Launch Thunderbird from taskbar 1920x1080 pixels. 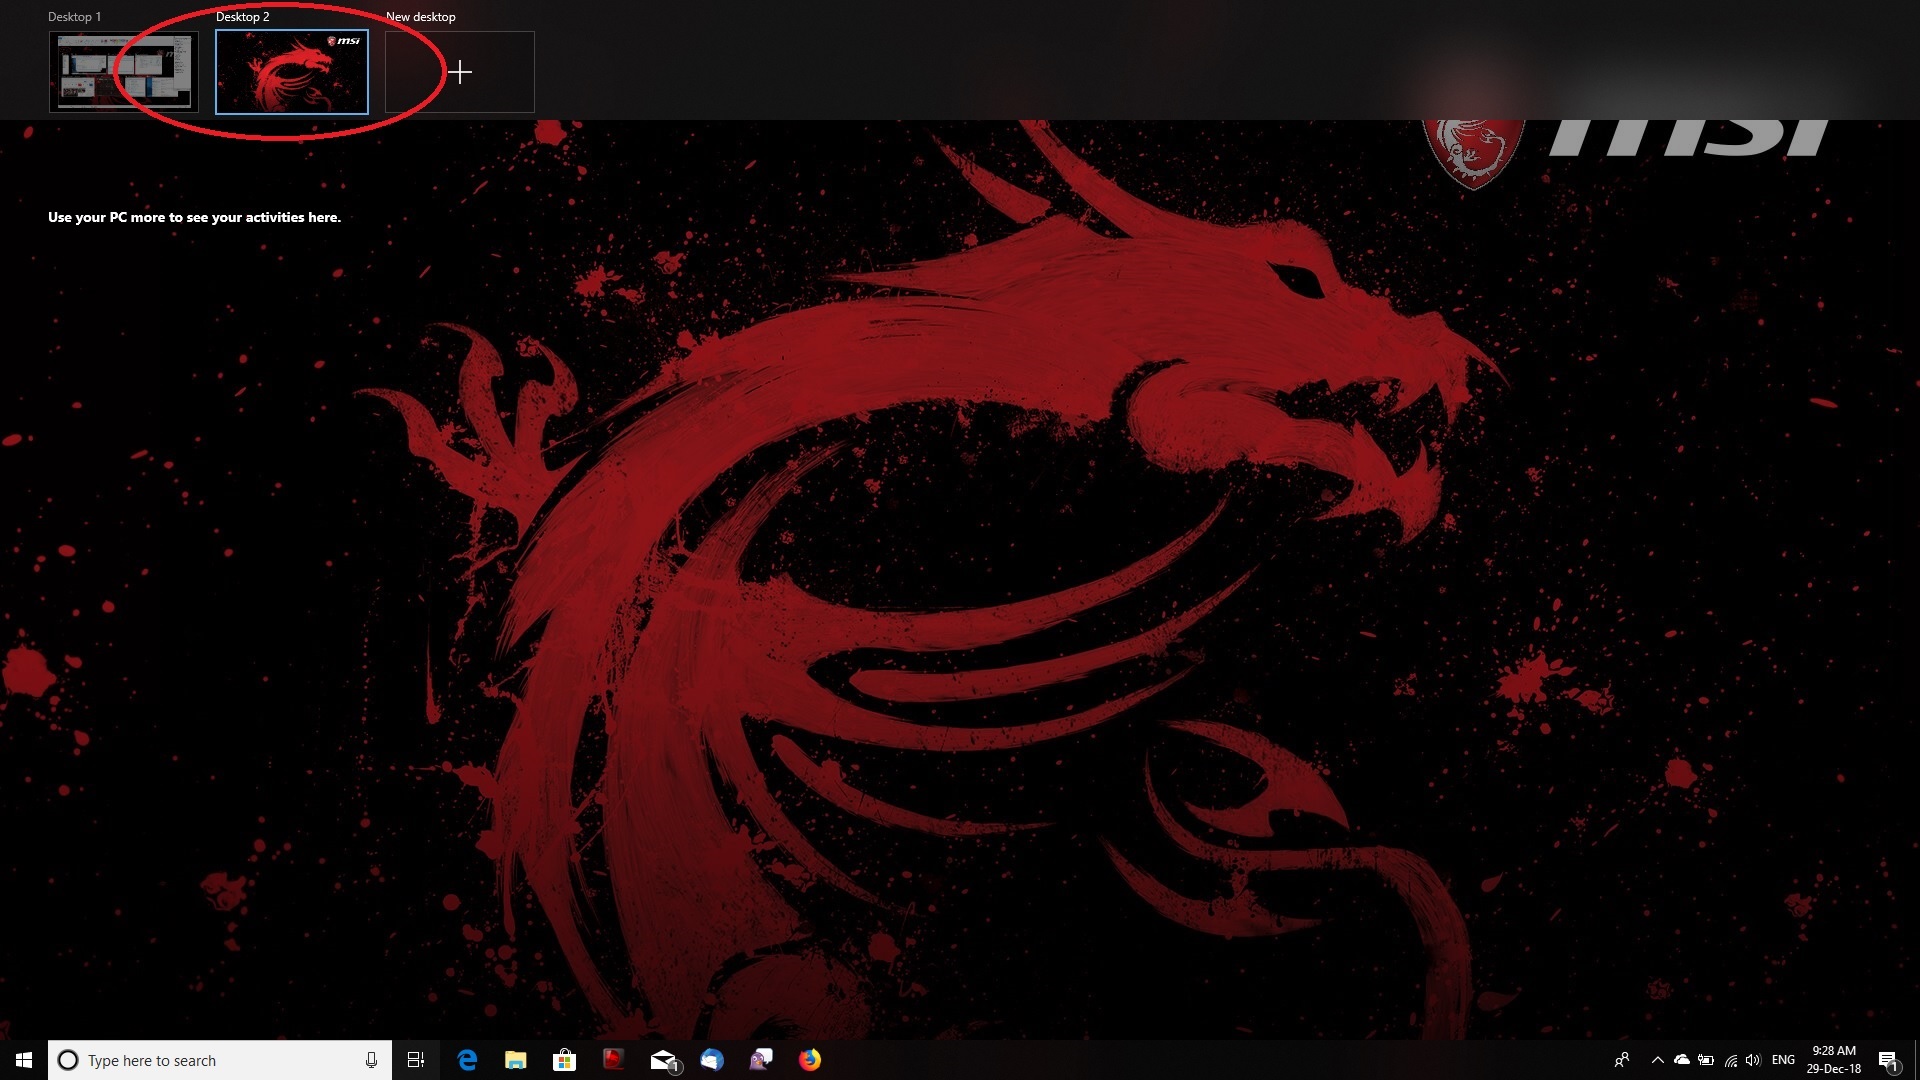point(712,1060)
